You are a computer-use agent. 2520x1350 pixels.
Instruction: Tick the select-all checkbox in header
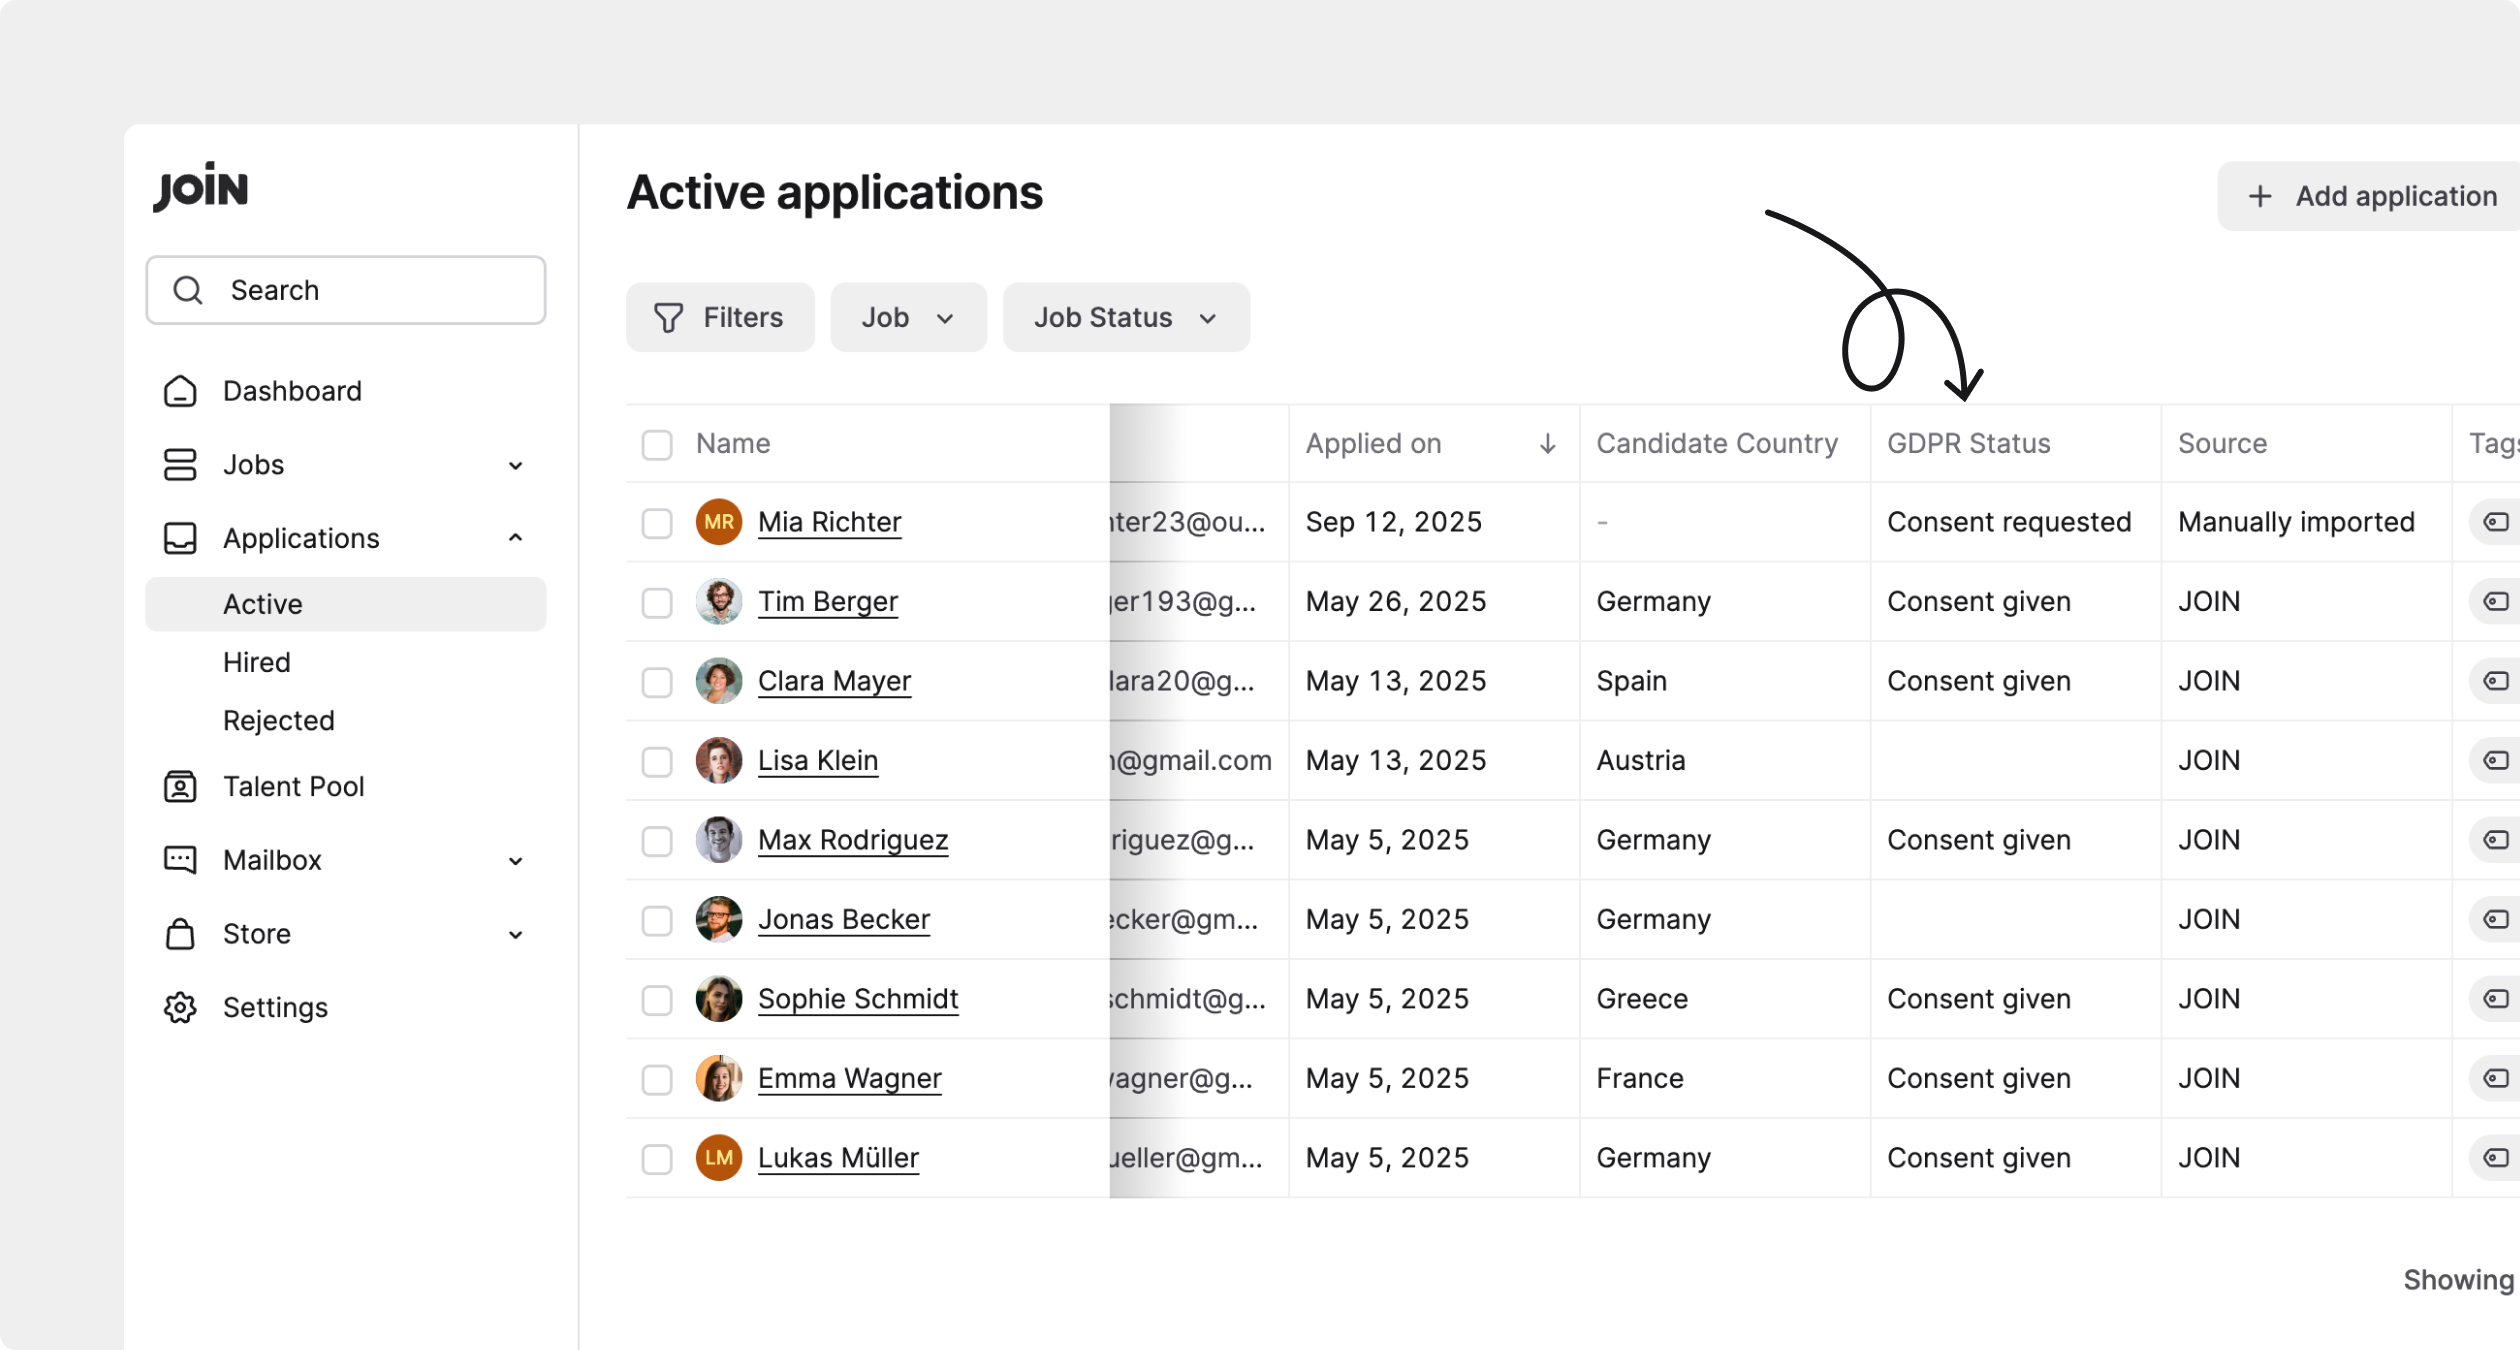coord(657,445)
